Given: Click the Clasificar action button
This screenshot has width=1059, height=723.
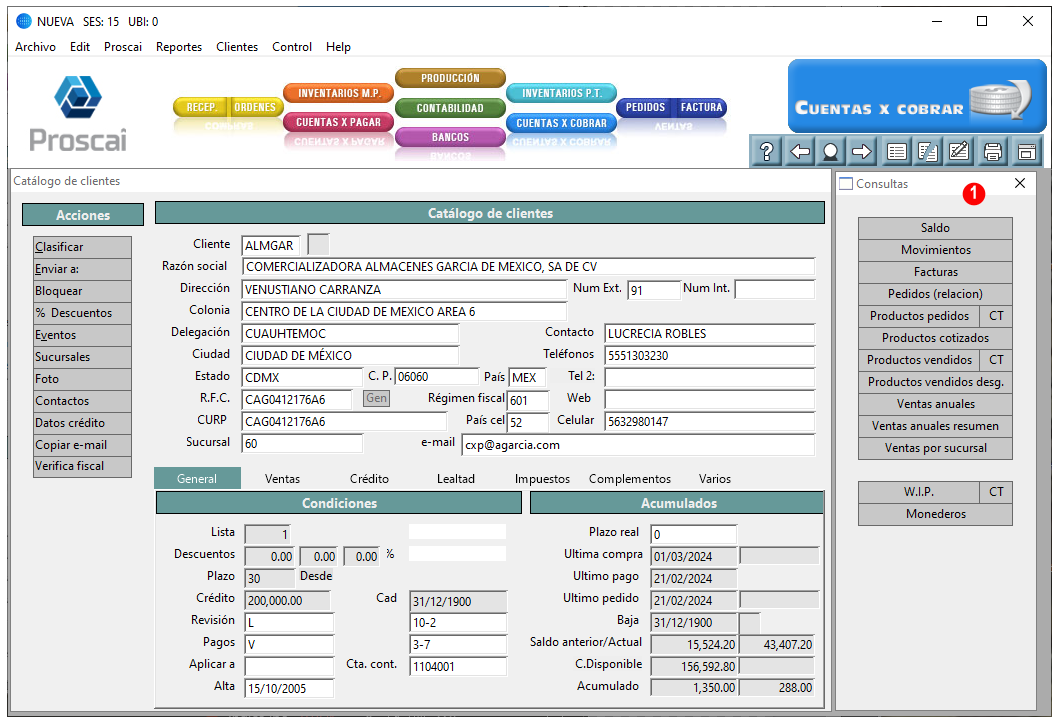Looking at the screenshot, I should click(82, 247).
